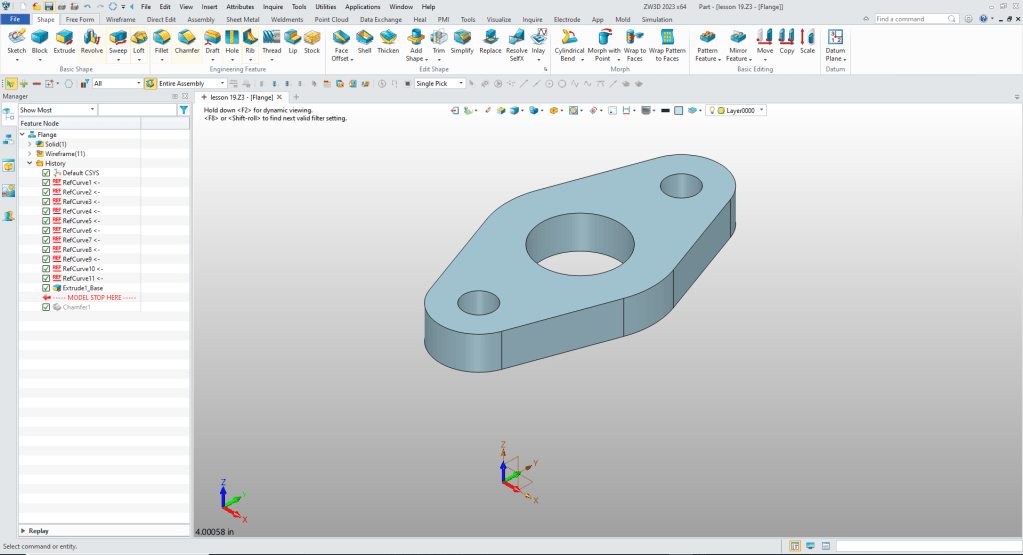Uncheck the Extrude1_Base feature checkbox
This screenshot has width=1023, height=555.
click(x=46, y=288)
